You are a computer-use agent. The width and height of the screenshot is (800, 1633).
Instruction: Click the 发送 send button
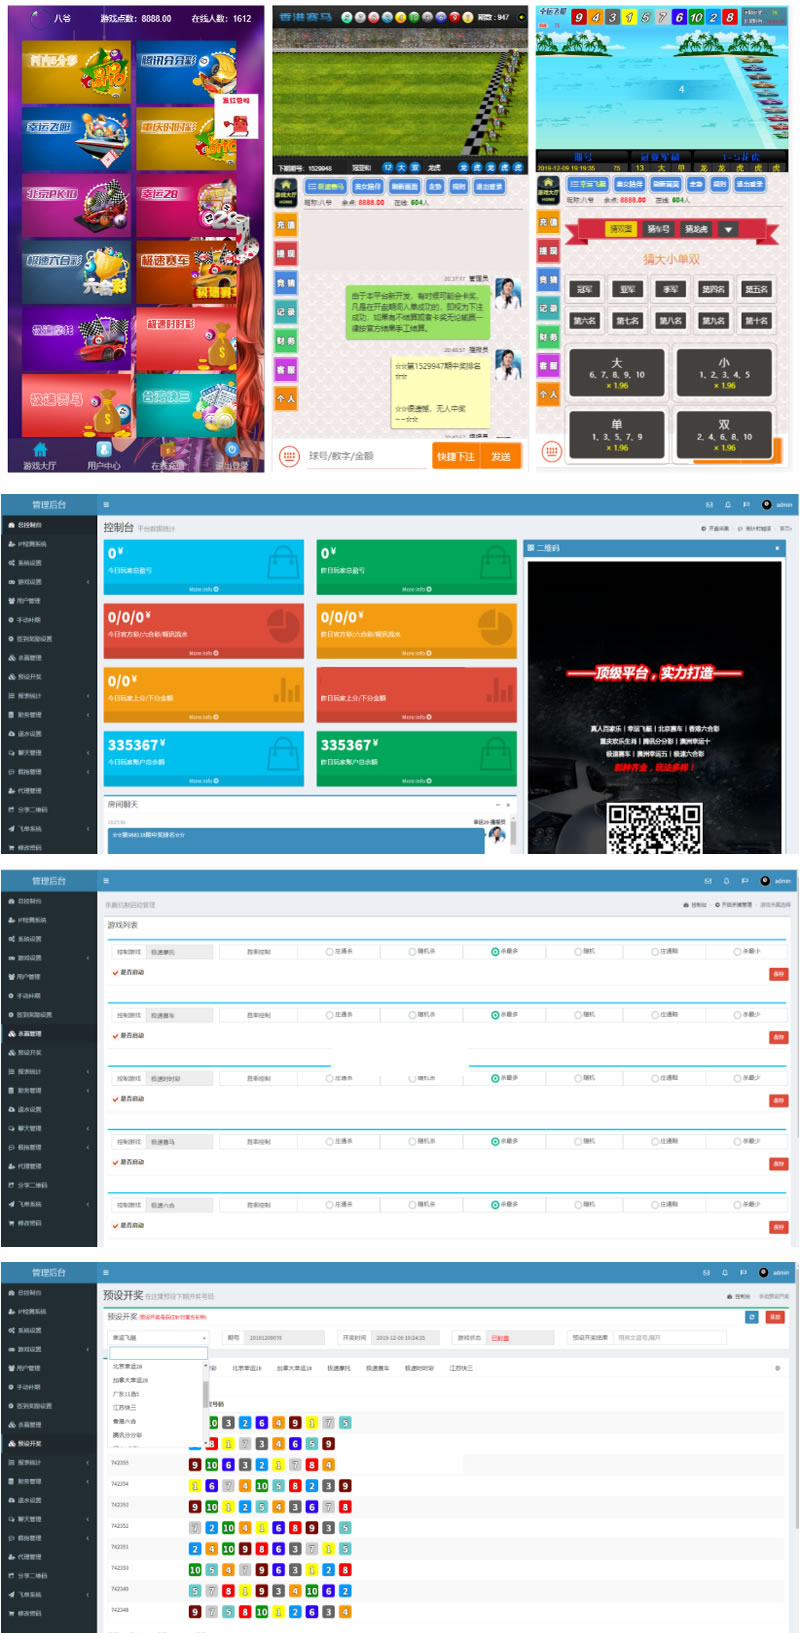[x=501, y=456]
